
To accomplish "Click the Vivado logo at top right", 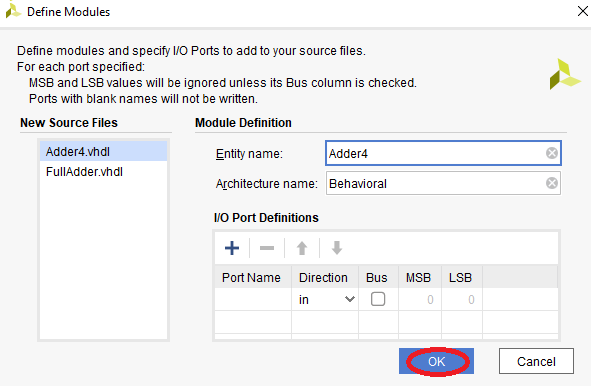I will click(x=564, y=74).
